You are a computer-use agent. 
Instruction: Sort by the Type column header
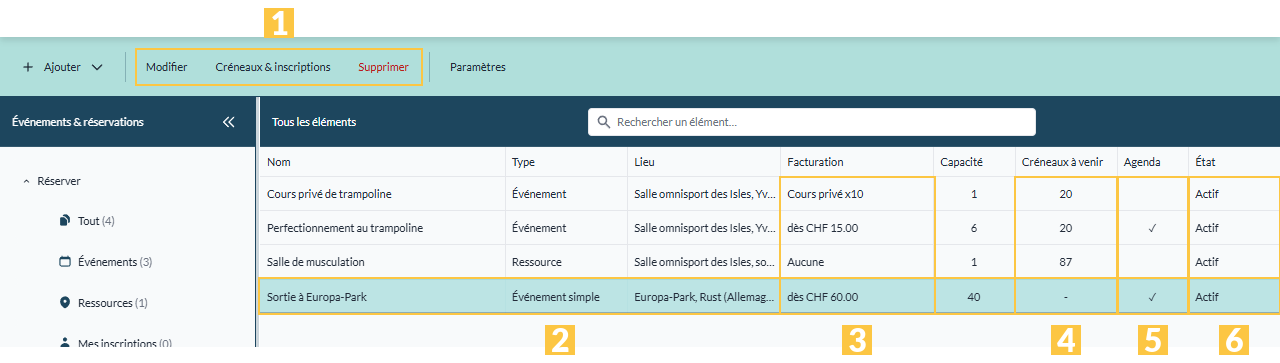pos(566,162)
